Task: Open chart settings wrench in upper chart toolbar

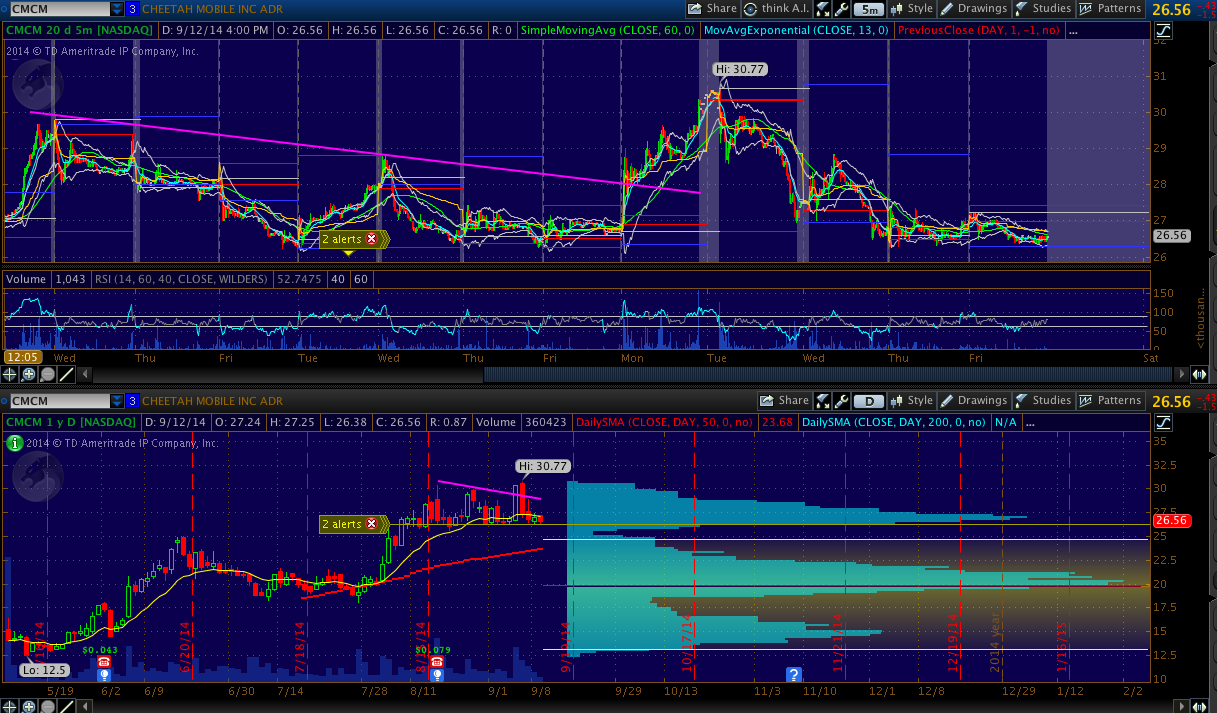Action: [842, 9]
